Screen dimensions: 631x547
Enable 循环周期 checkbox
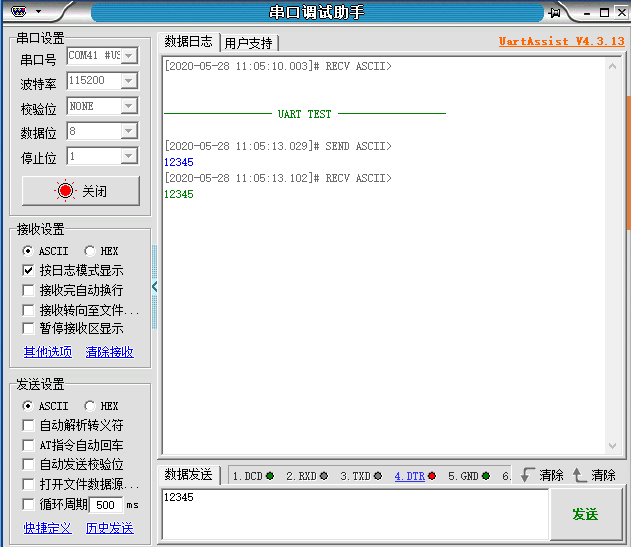(28, 504)
